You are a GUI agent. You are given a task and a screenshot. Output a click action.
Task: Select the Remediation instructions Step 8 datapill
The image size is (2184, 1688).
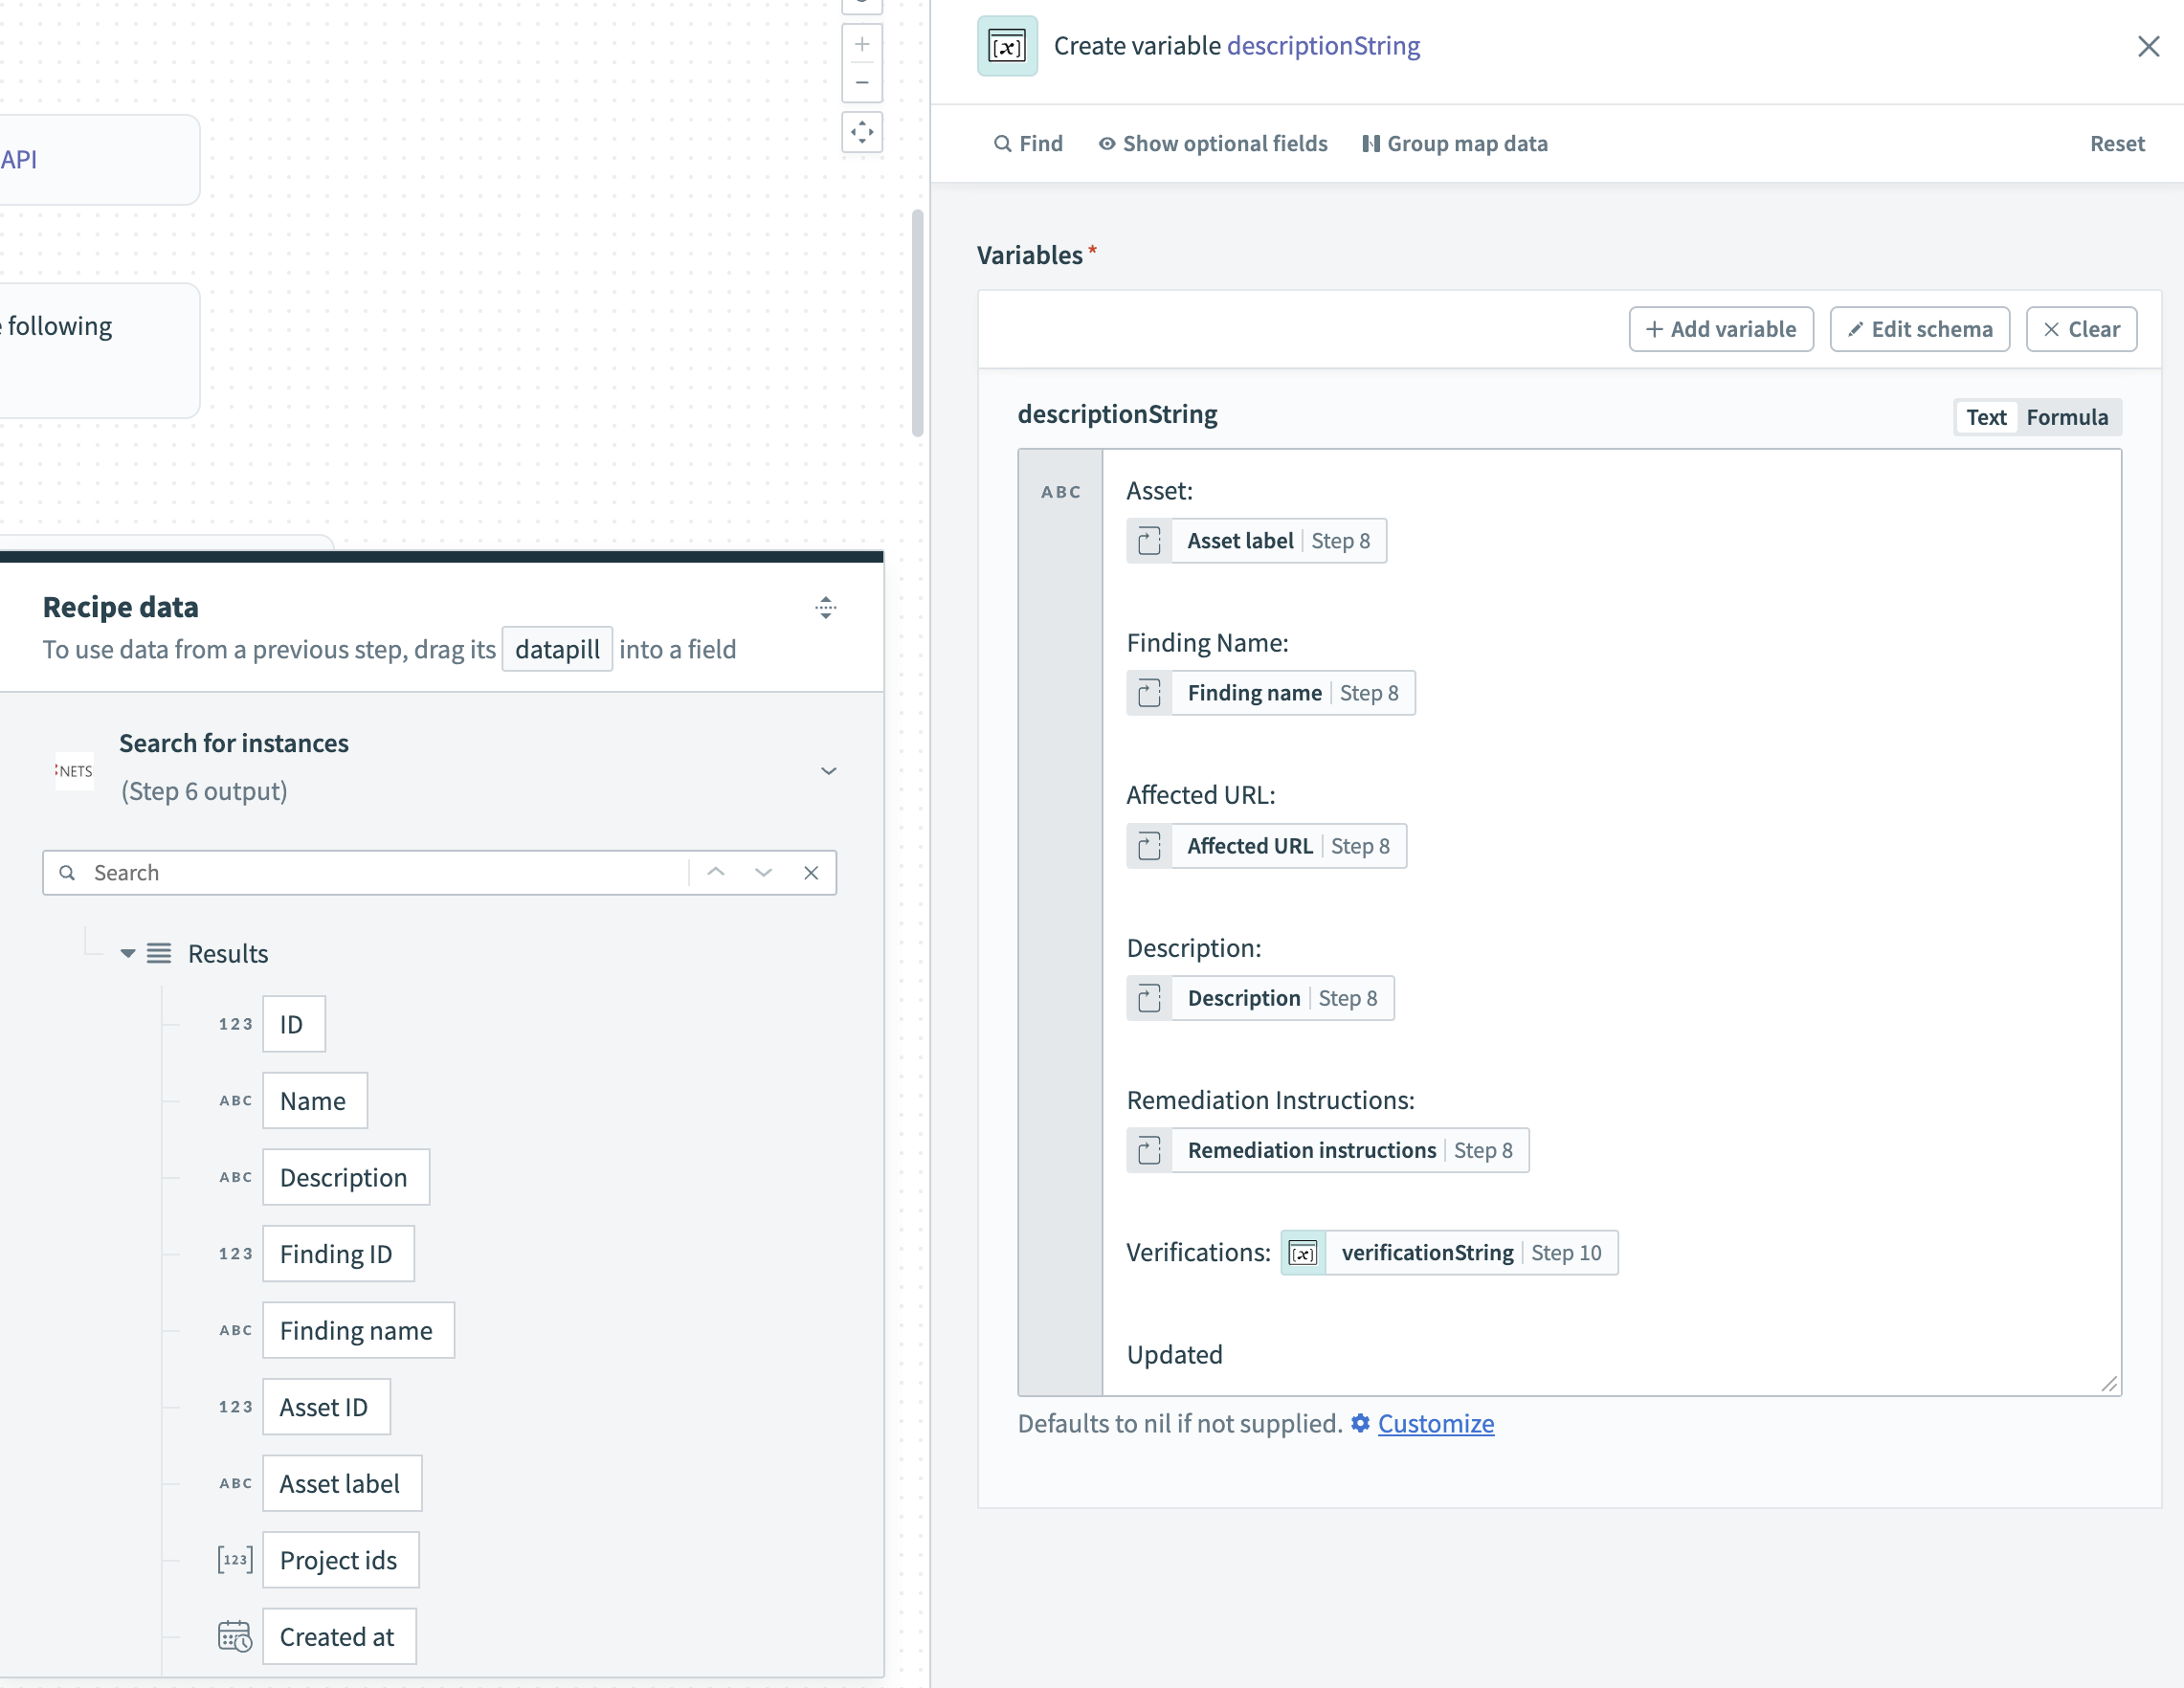1327,1150
